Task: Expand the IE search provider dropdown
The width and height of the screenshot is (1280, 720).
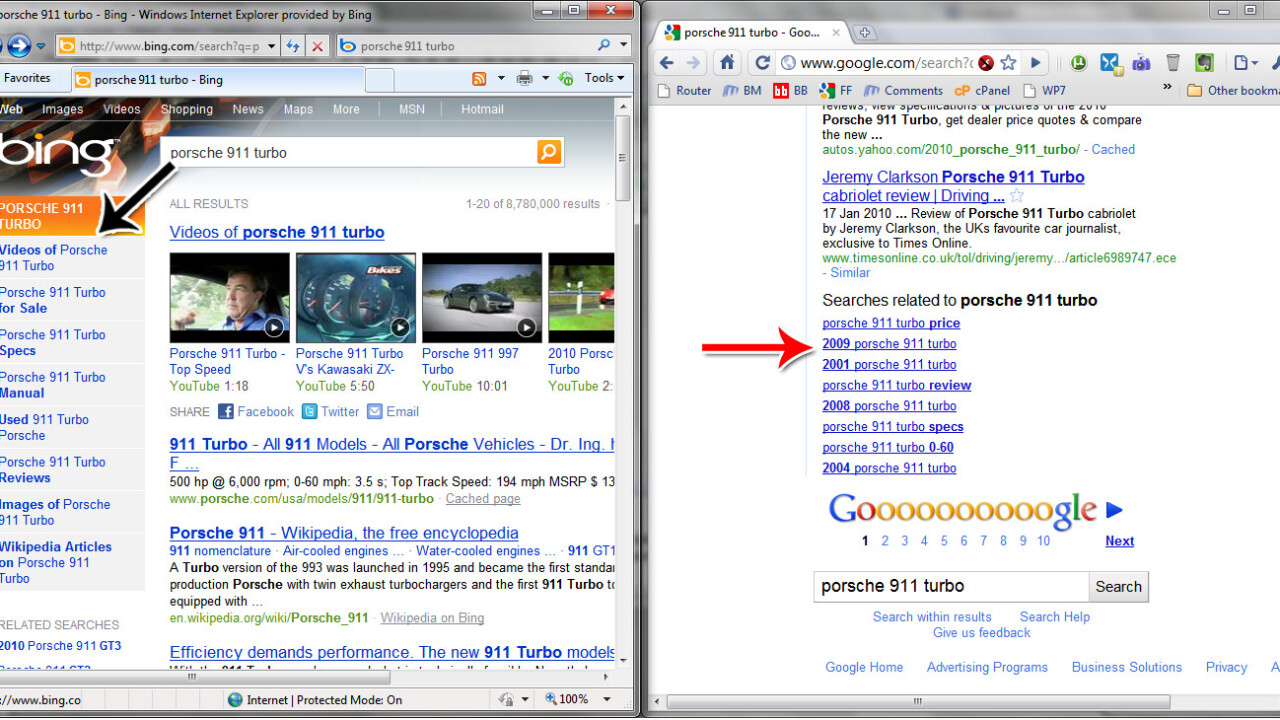Action: click(x=623, y=46)
